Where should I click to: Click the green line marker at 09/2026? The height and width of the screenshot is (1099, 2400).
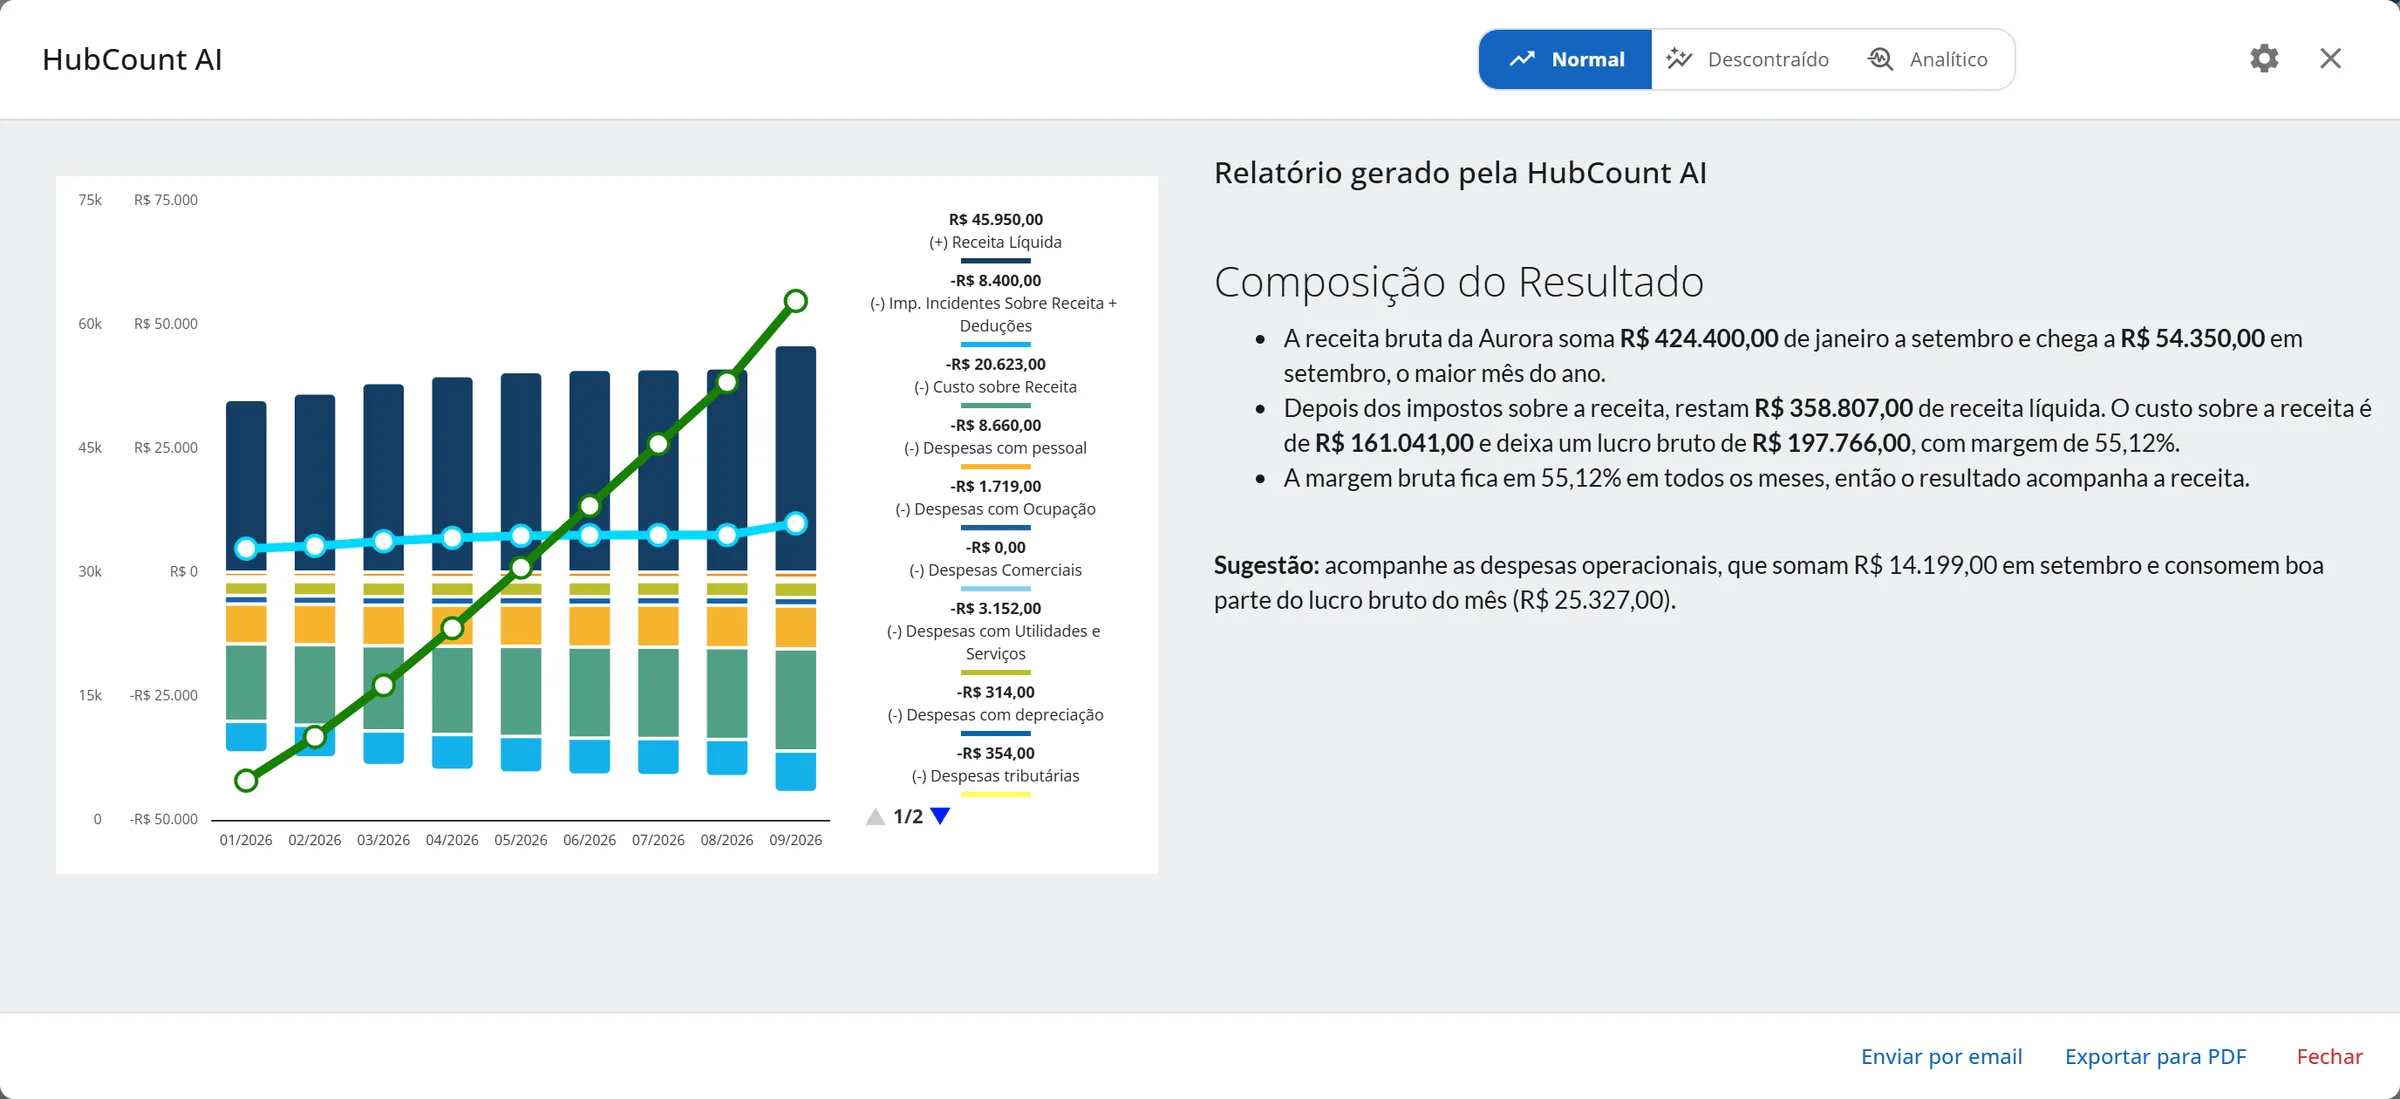(x=796, y=301)
